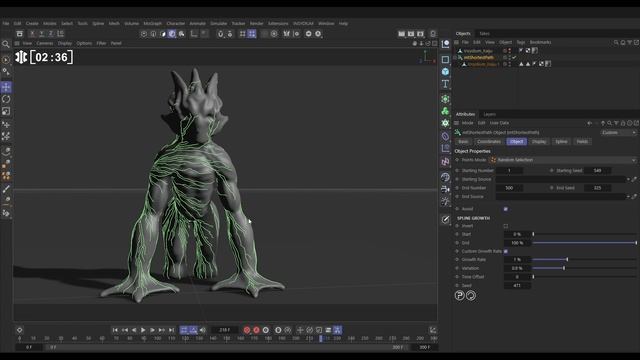Select the Scale tool in left toolbar
This screenshot has height=360, width=640.
[x=6, y=111]
